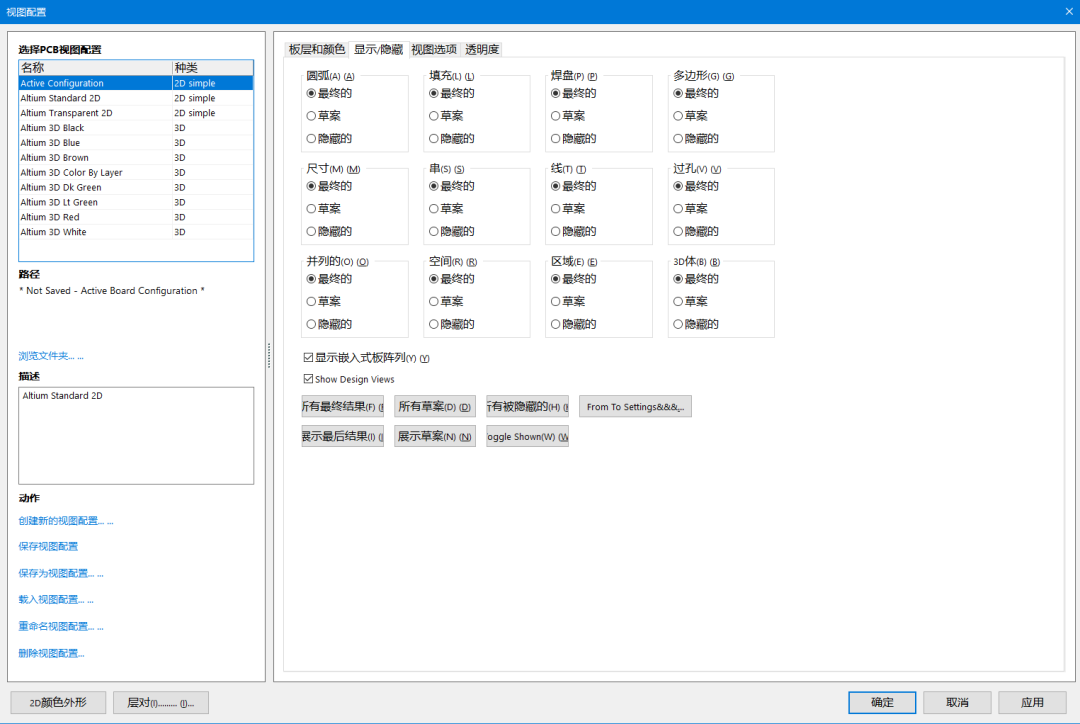Choose 隐藏的 option for 焊盘
This screenshot has width=1080, height=724.
(556, 139)
